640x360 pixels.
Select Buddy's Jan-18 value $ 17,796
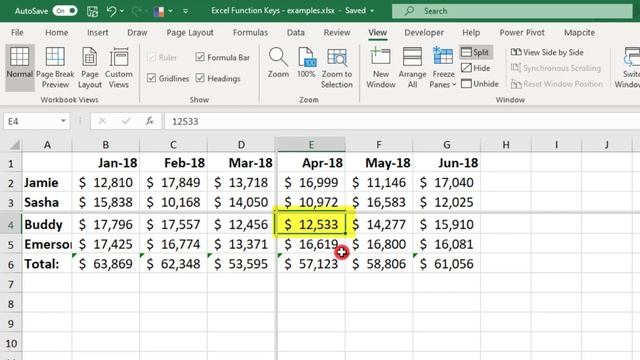coord(106,224)
